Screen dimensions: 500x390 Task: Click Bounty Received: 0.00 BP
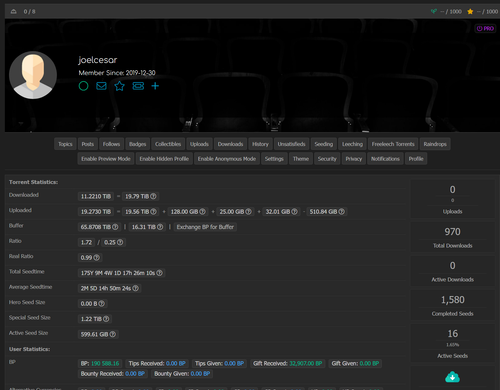pos(113,374)
